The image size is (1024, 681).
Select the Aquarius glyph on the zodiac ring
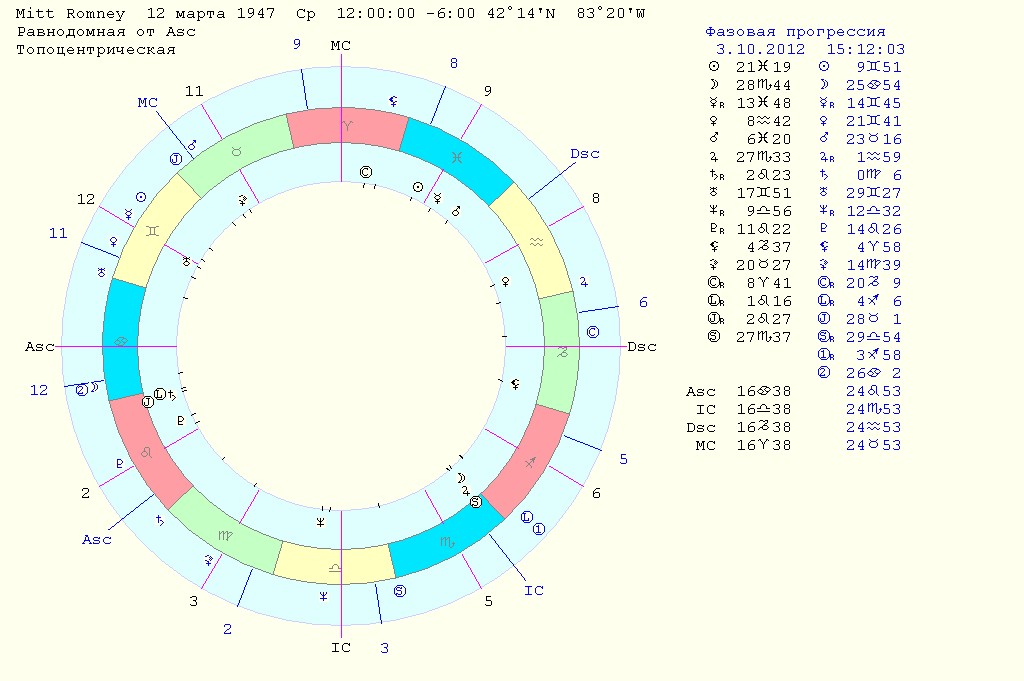536,242
